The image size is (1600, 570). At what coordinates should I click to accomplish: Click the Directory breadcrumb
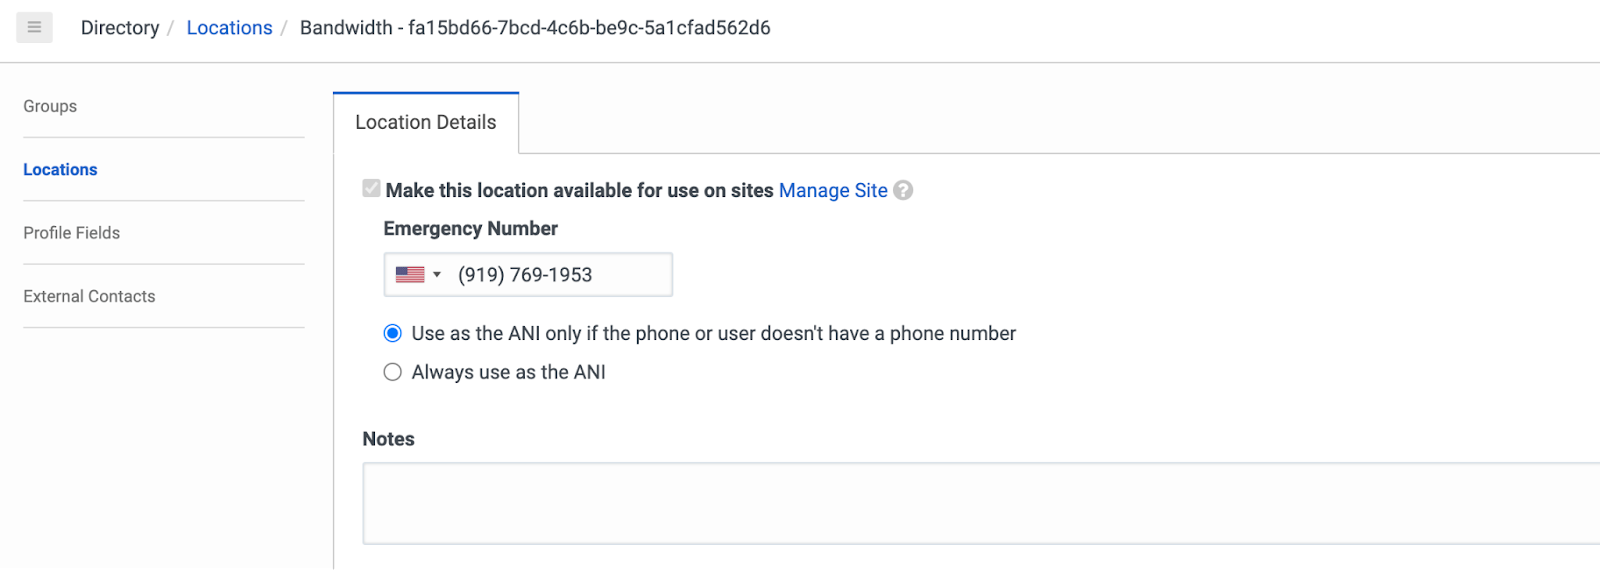120,28
